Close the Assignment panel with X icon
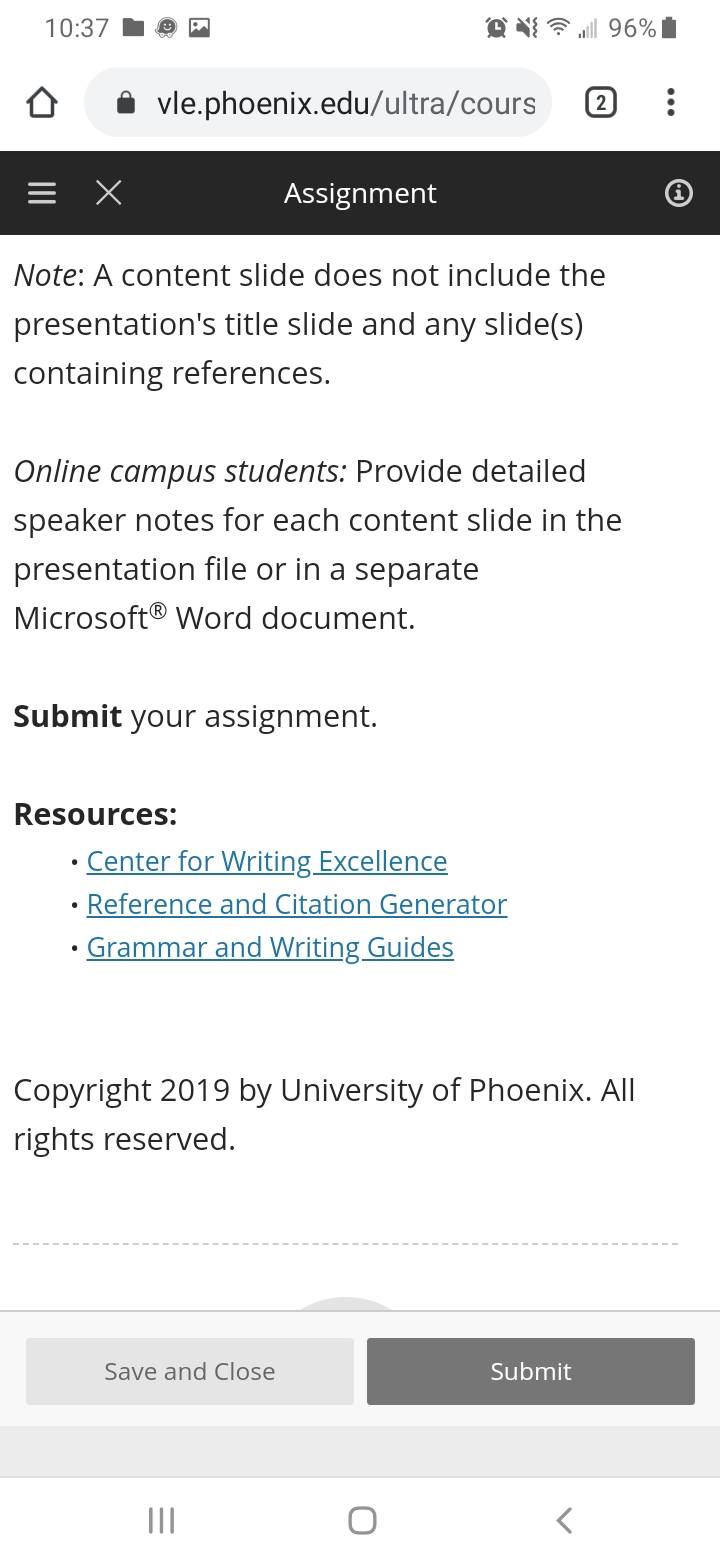This screenshot has width=720, height=1560. (x=109, y=193)
